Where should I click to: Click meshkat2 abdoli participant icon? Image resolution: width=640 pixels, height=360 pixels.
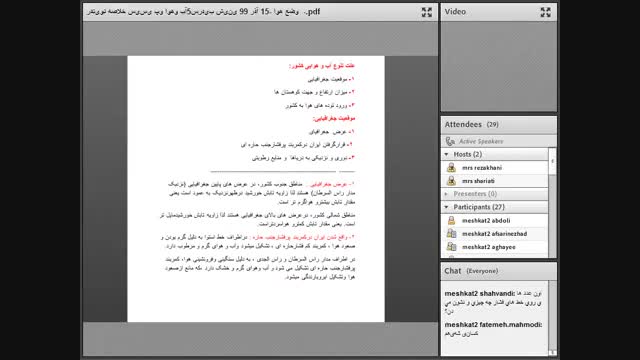[x=451, y=220]
